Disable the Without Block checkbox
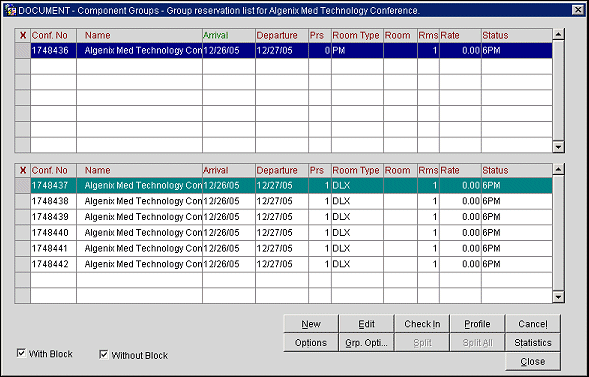 click(x=104, y=355)
